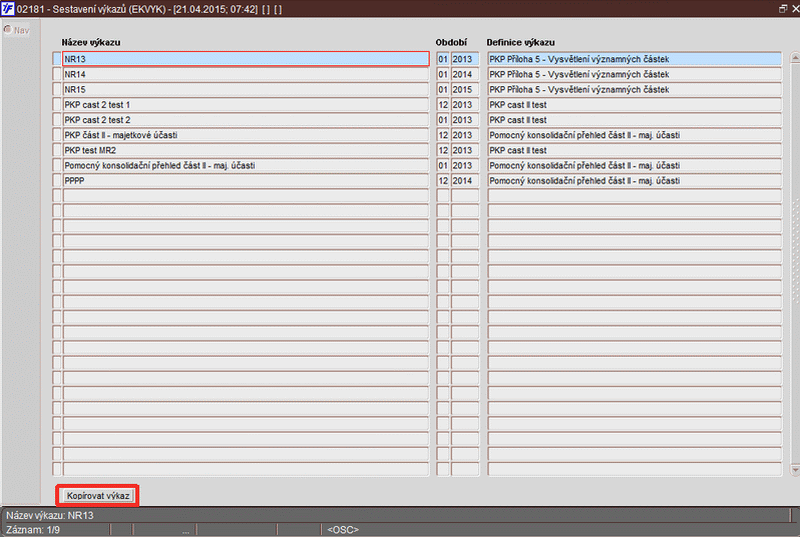
Task: Tick the checkbox beside PKP cast 2 test 1
Action: [x=57, y=105]
